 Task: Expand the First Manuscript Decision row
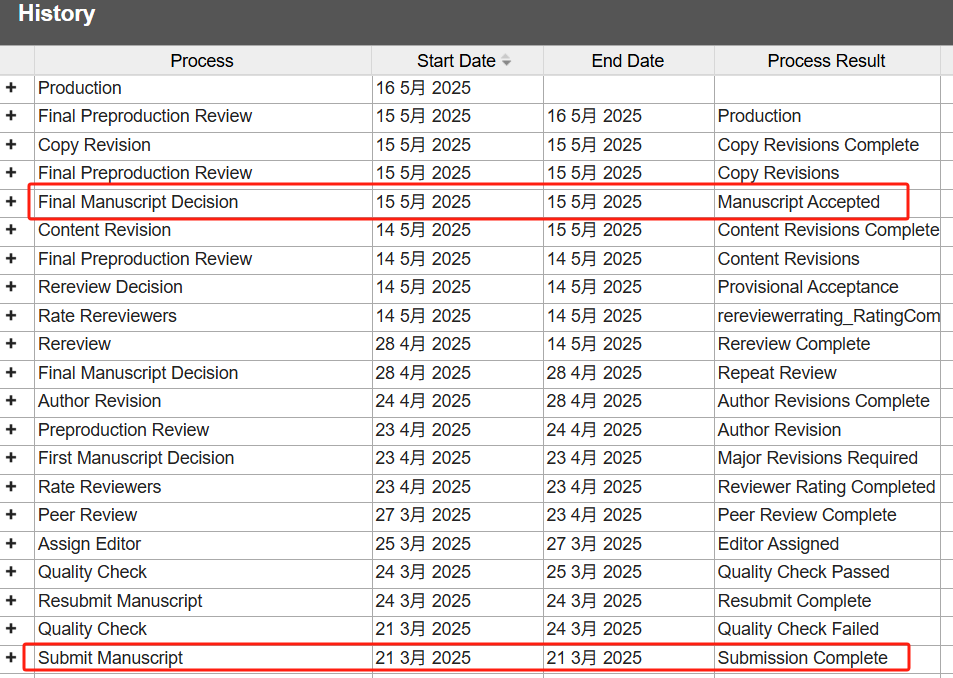tap(11, 458)
